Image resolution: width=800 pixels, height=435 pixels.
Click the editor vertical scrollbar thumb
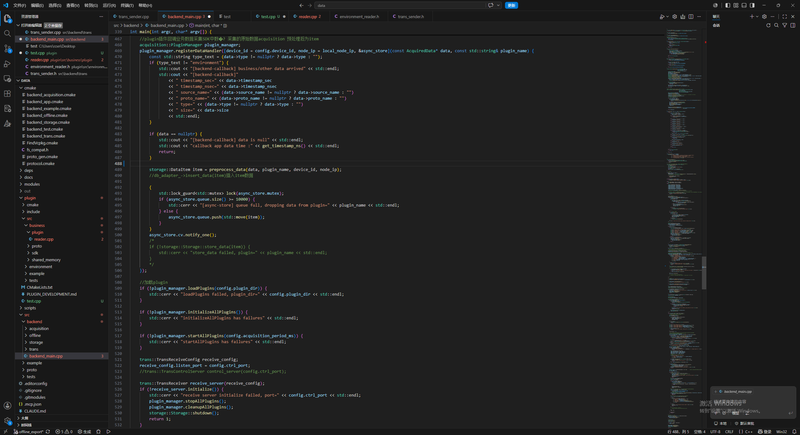[x=704, y=272]
